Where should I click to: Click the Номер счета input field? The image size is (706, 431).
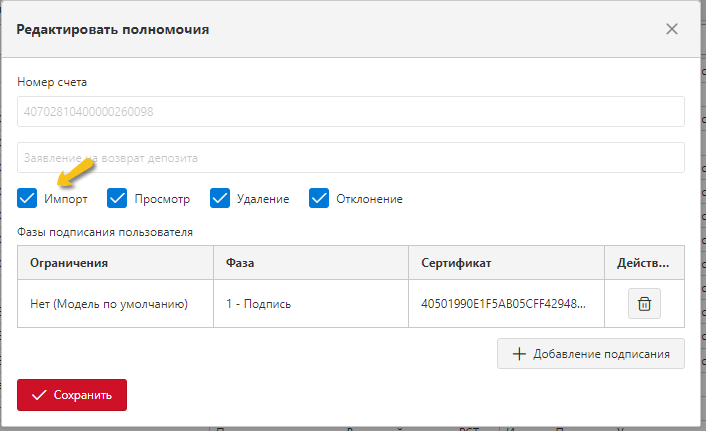point(351,111)
